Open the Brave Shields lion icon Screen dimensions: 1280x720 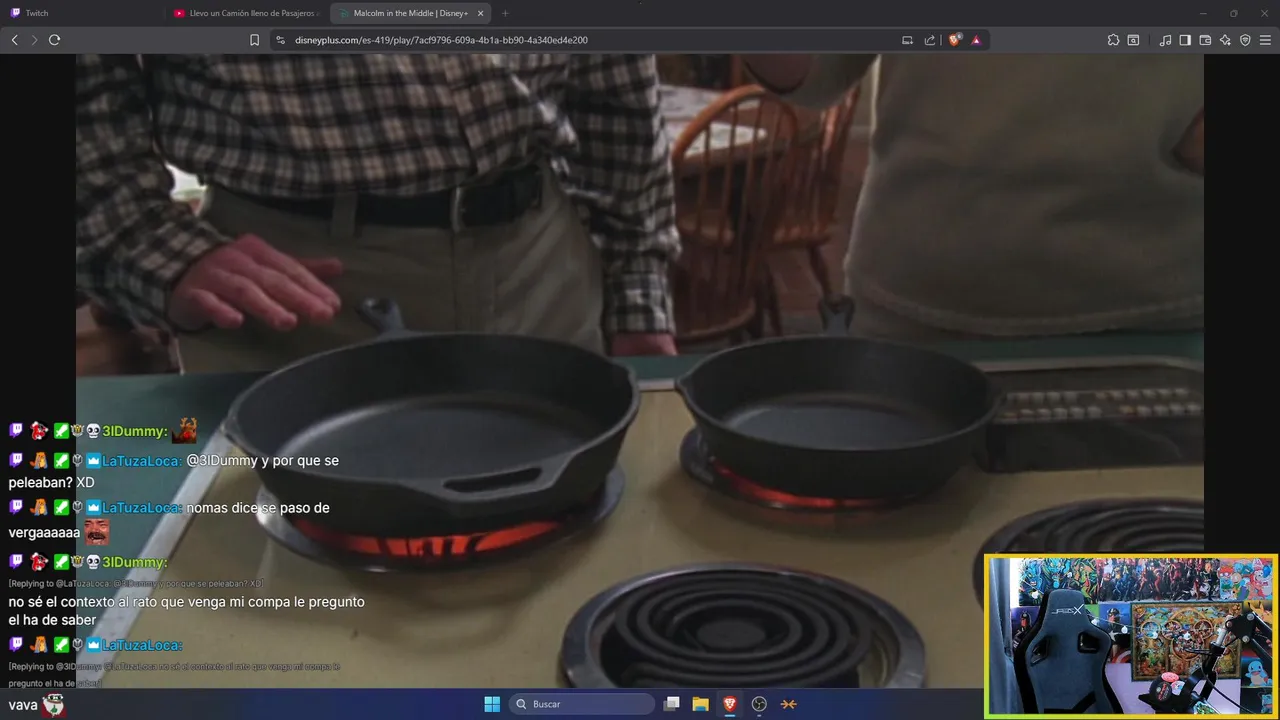955,40
